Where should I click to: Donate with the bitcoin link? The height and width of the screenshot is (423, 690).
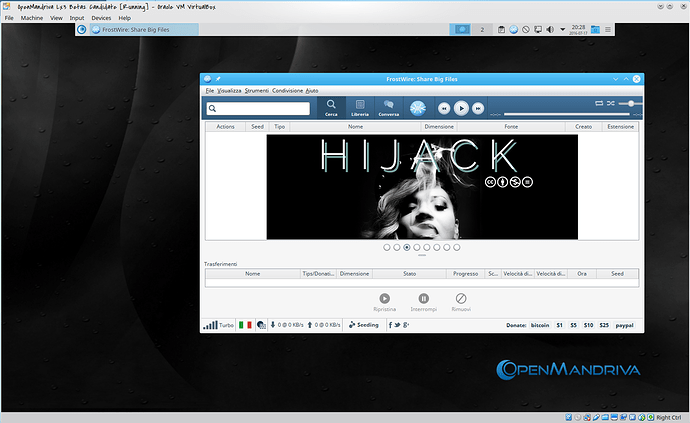[540, 325]
